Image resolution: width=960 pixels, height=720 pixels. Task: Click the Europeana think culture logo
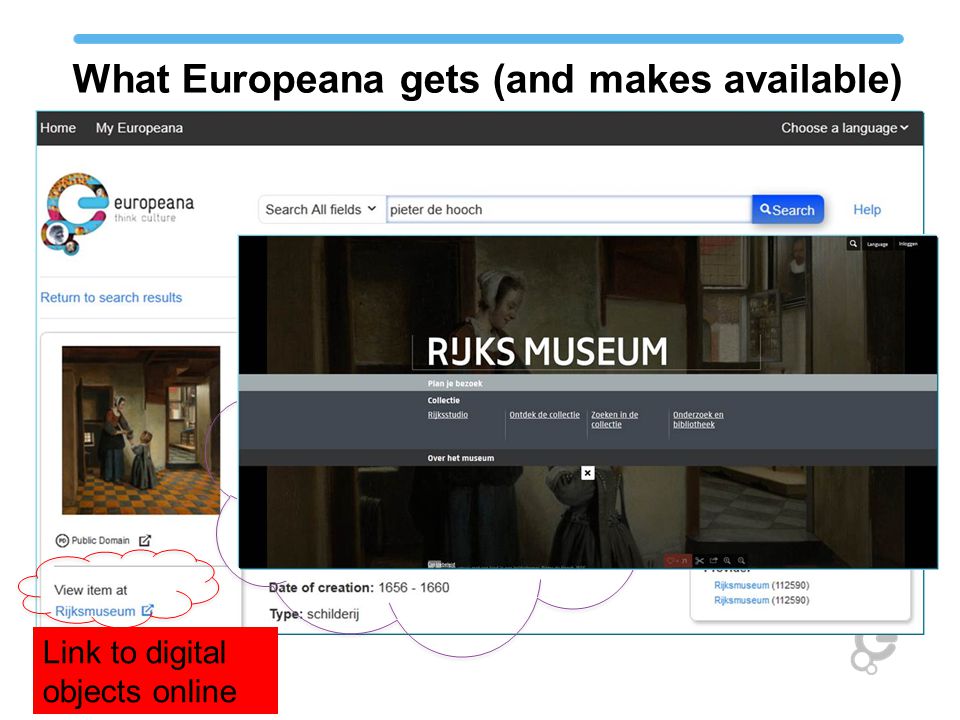(x=118, y=213)
